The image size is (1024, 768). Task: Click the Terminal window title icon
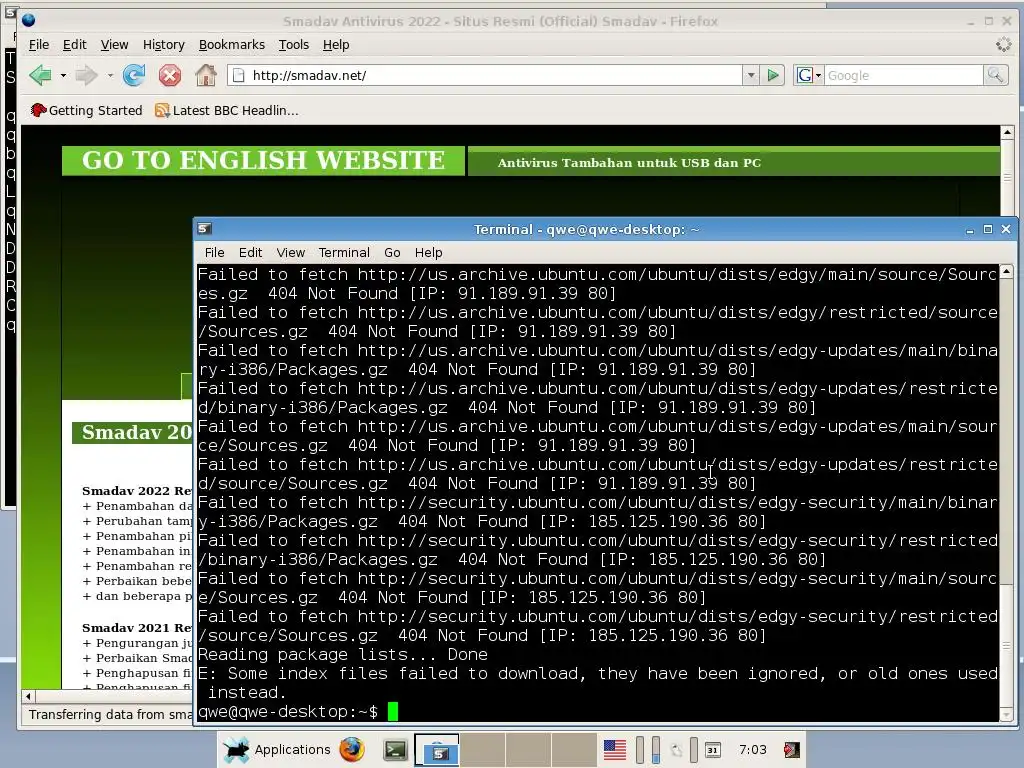pyautogui.click(x=204, y=229)
